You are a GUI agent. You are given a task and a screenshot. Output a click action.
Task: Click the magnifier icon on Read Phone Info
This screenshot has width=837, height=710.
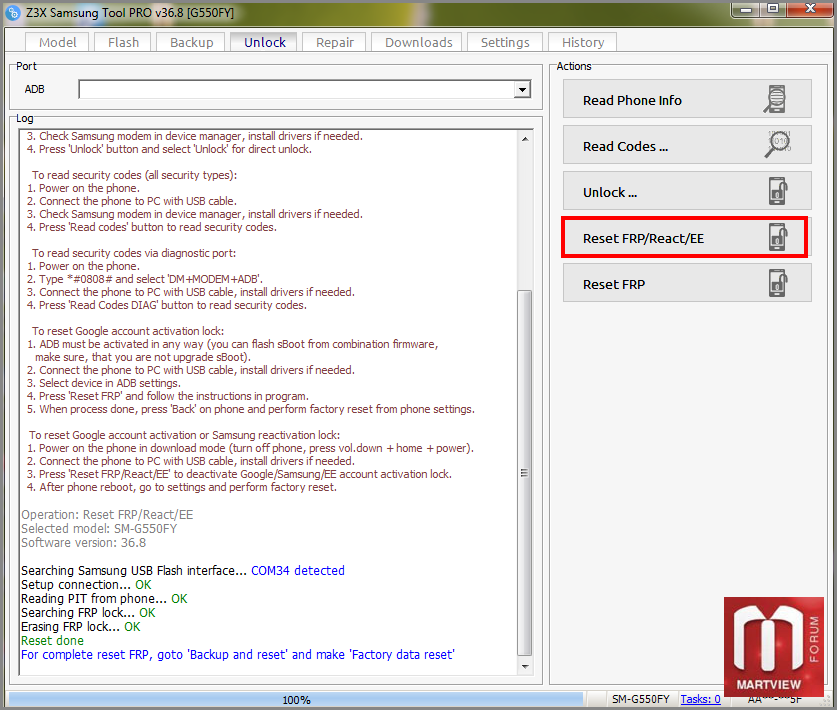(775, 99)
